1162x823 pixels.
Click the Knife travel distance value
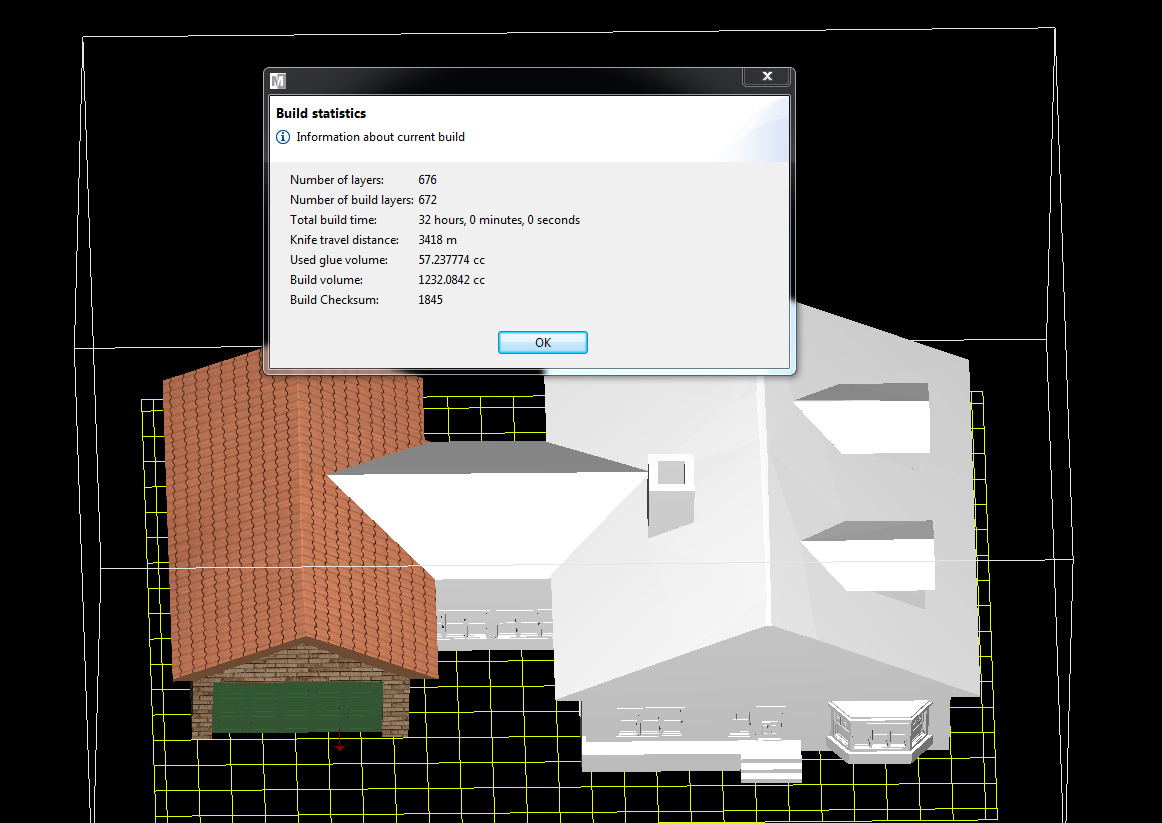coord(437,240)
